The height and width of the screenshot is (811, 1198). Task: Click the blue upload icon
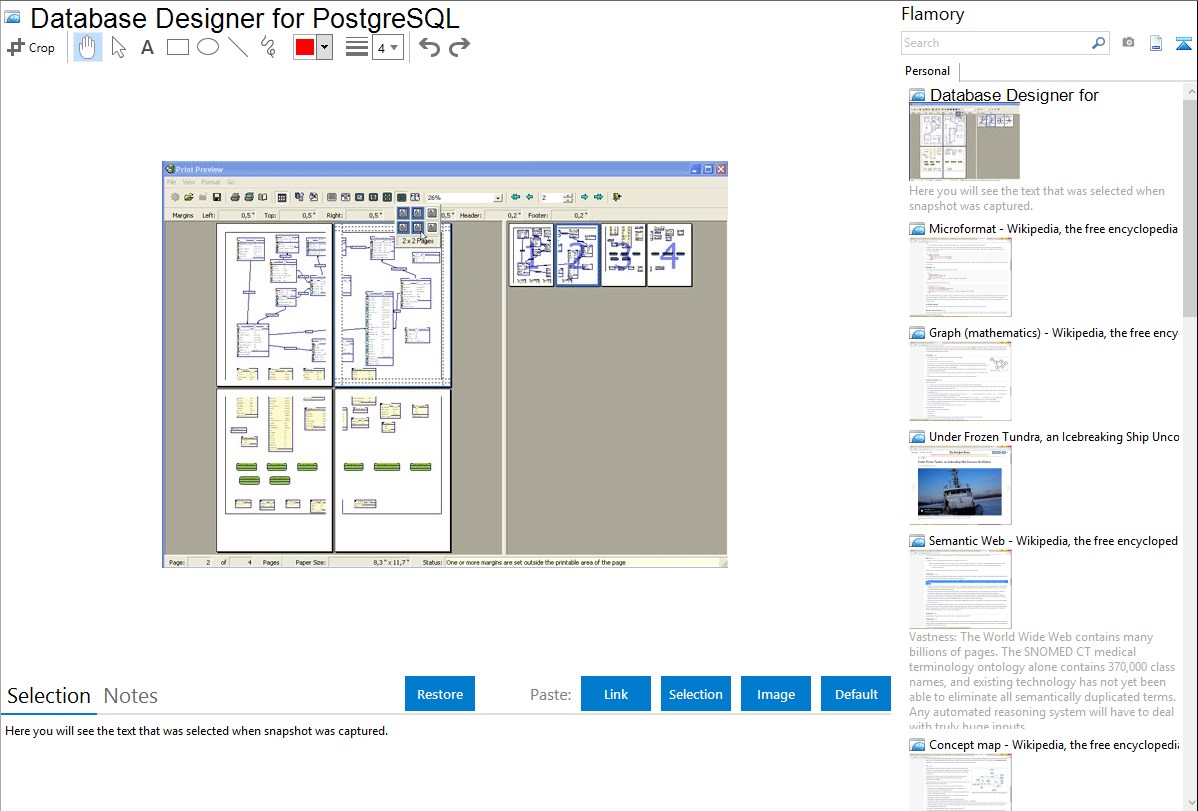(x=1183, y=43)
